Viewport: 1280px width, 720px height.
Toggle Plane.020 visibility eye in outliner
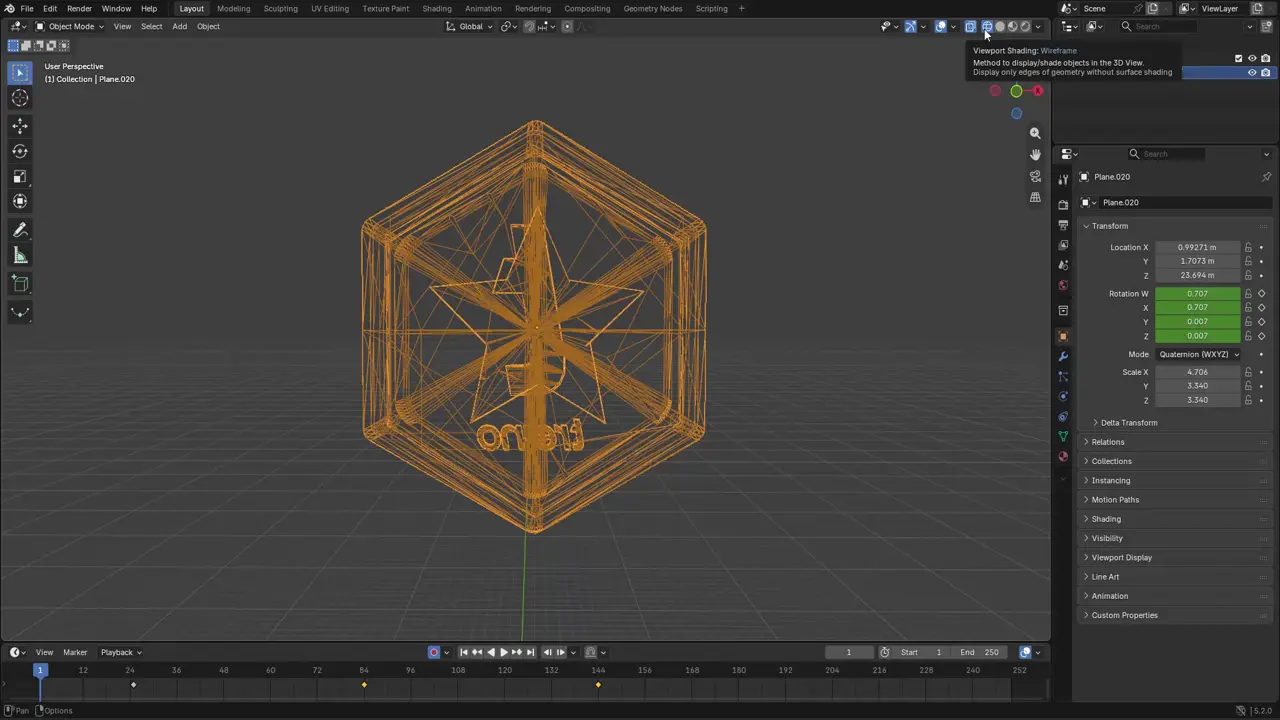click(1251, 72)
